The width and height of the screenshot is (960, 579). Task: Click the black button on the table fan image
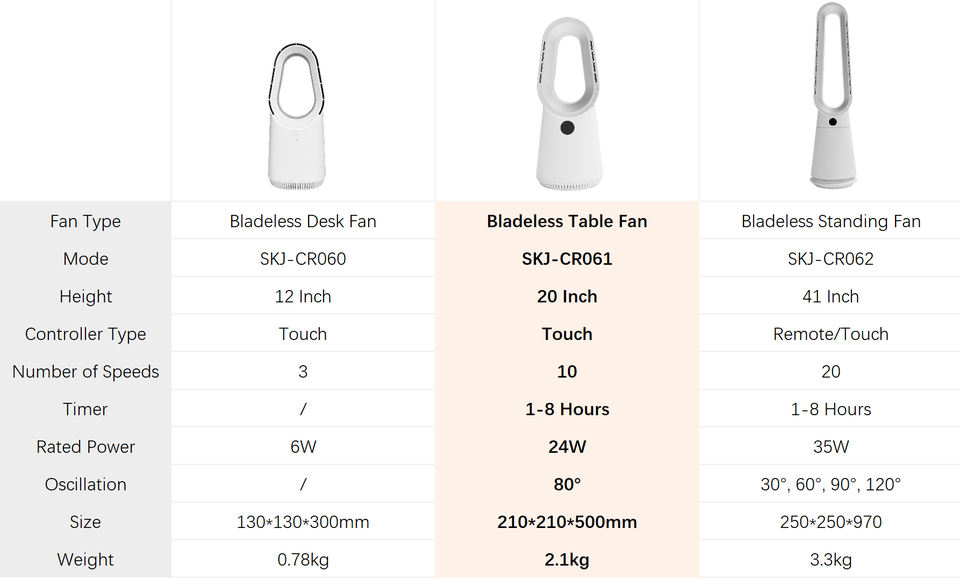point(568,128)
